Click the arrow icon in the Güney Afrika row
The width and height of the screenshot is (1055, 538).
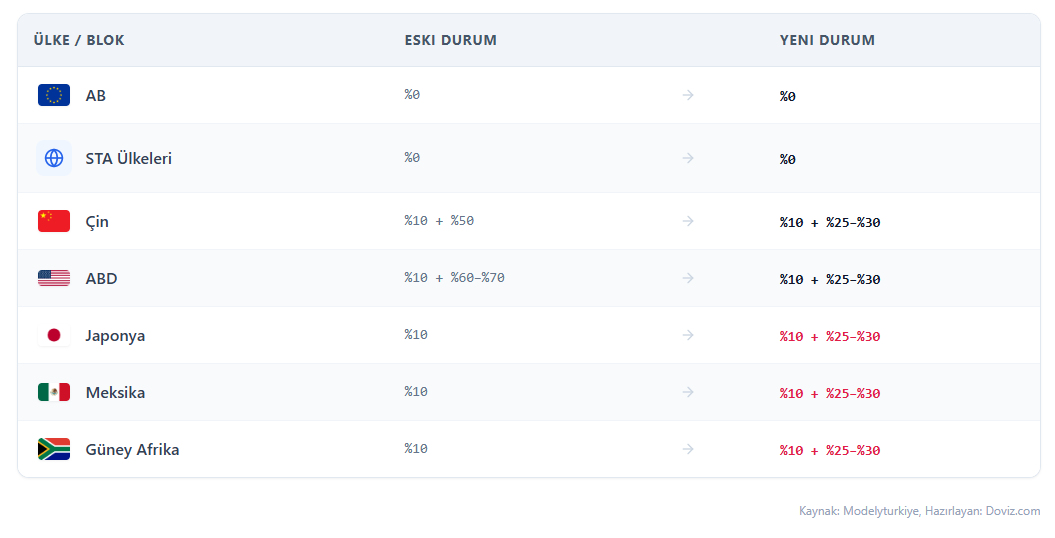click(688, 449)
